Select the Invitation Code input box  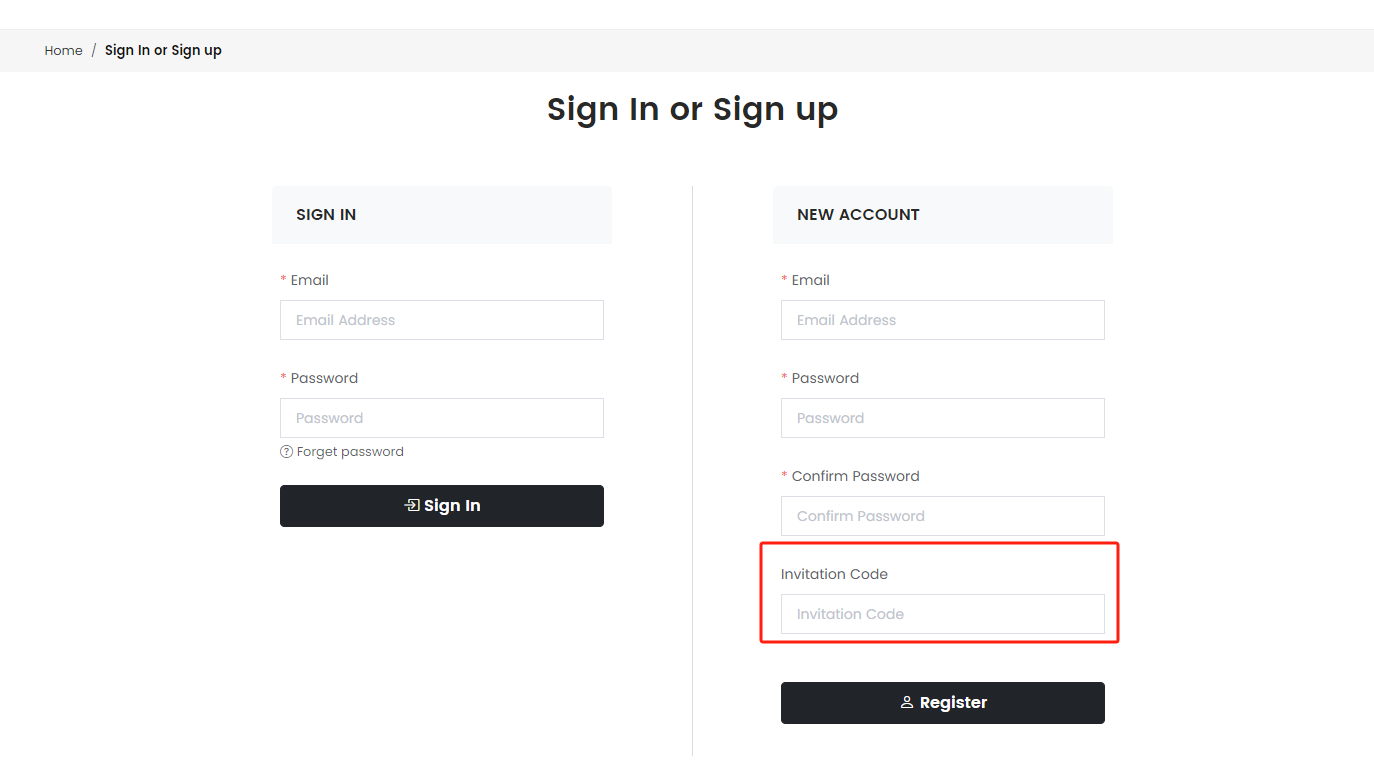click(942, 614)
